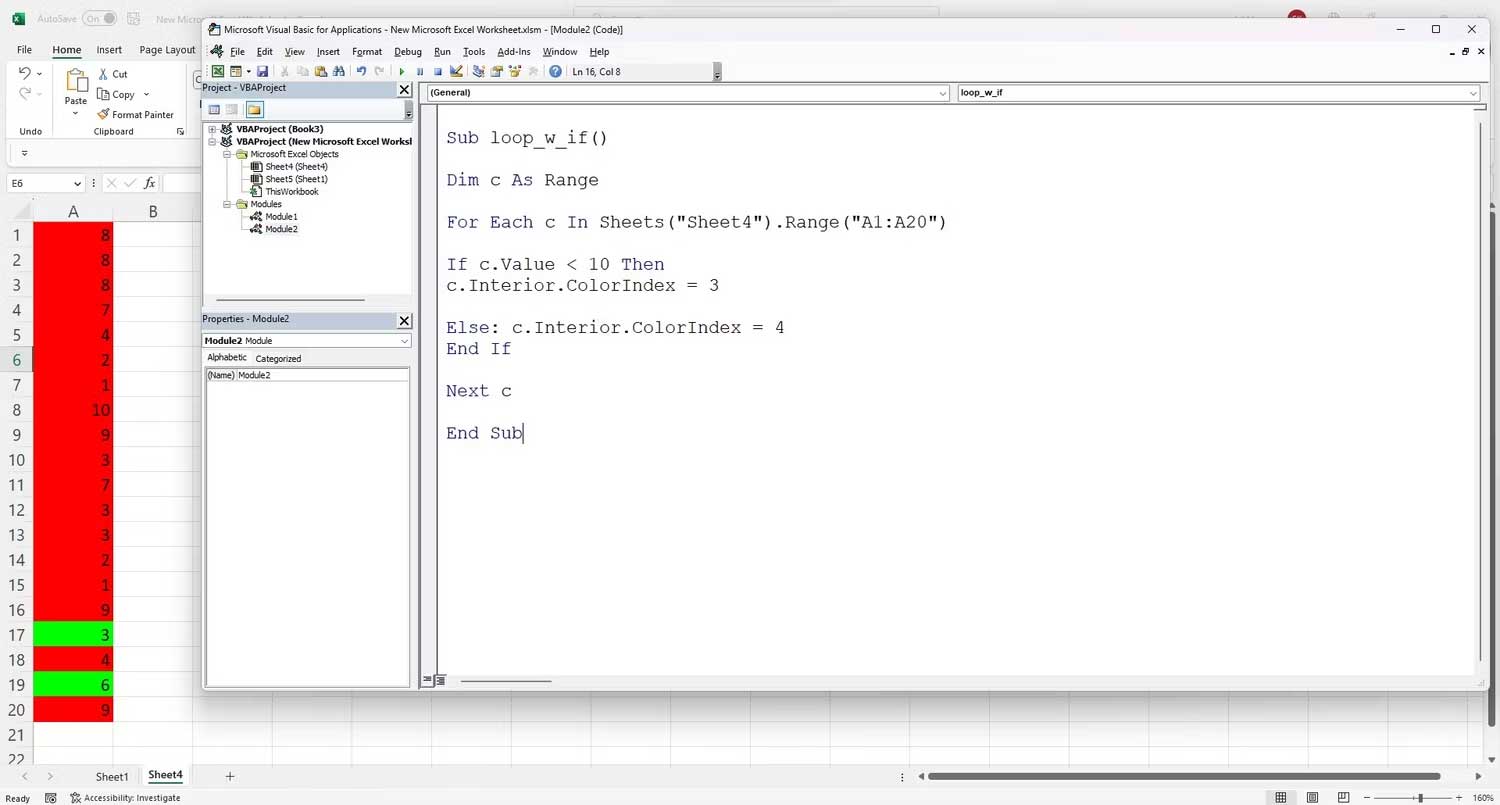
Task: Open Find using the binoculars icon
Action: click(339, 72)
